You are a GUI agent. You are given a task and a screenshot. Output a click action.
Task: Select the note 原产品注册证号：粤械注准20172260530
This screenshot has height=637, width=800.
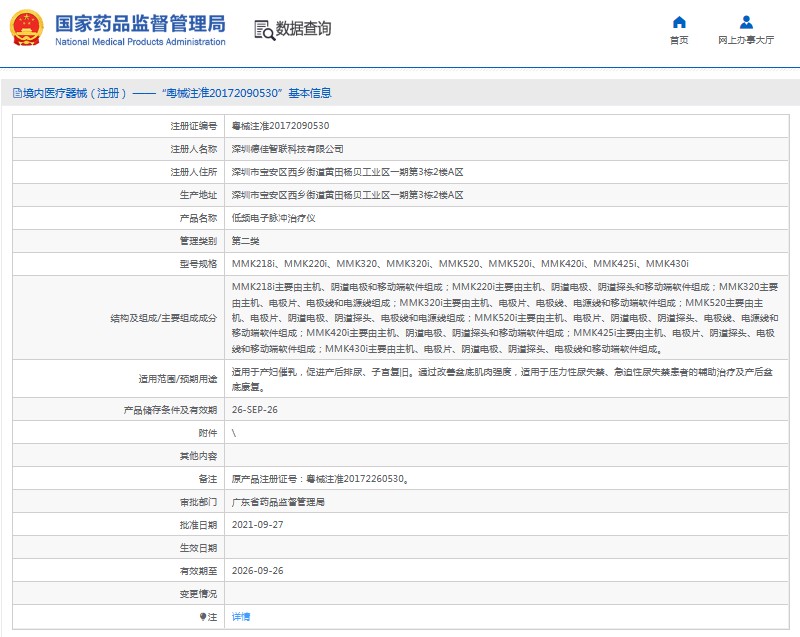coord(320,479)
